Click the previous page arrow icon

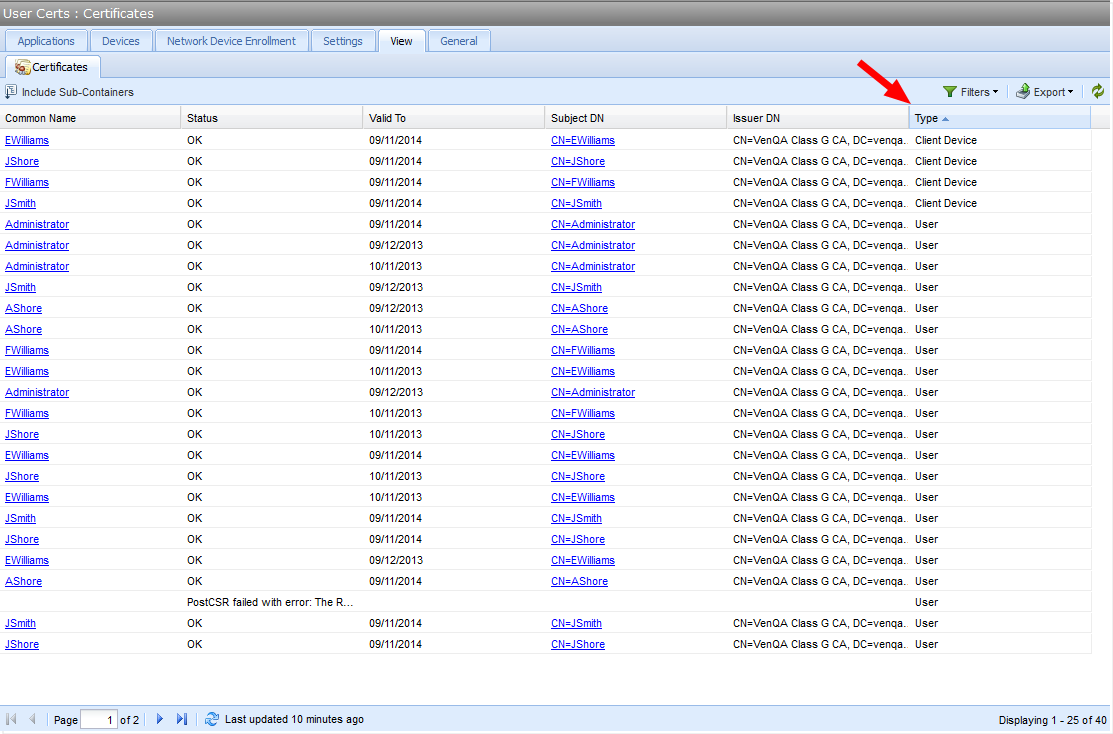(32, 719)
